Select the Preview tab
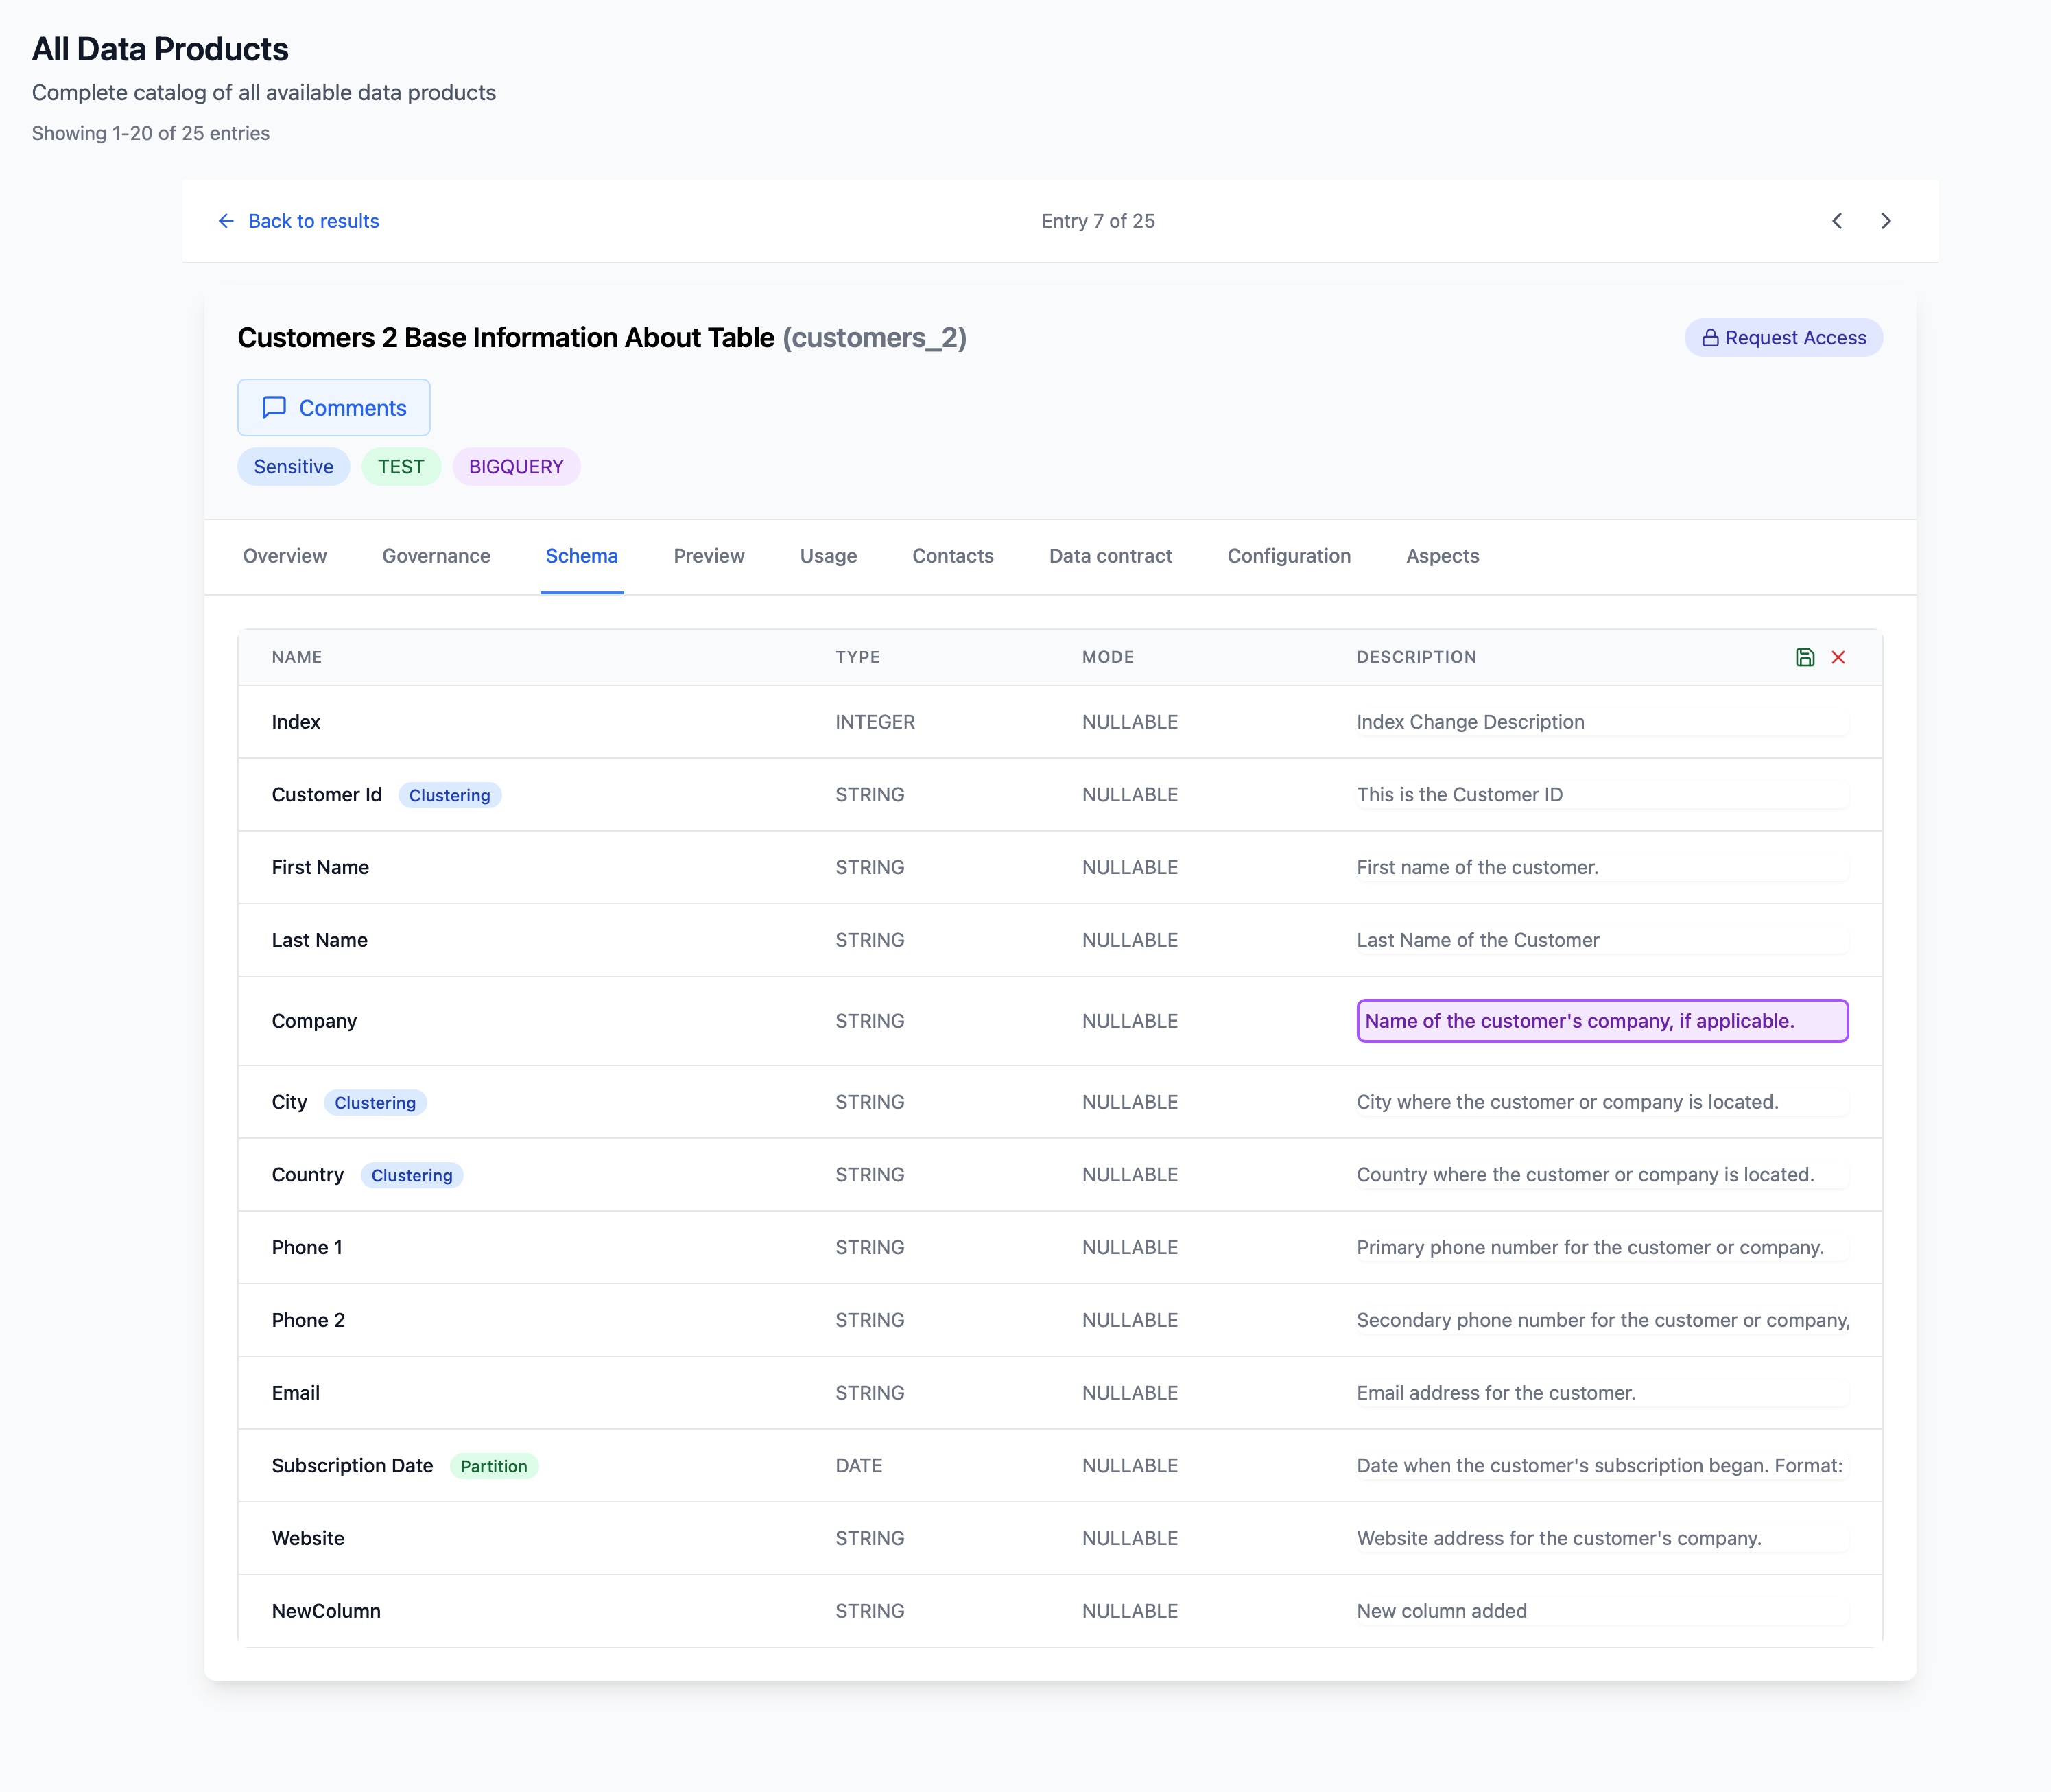The height and width of the screenshot is (1792, 2051). (709, 556)
